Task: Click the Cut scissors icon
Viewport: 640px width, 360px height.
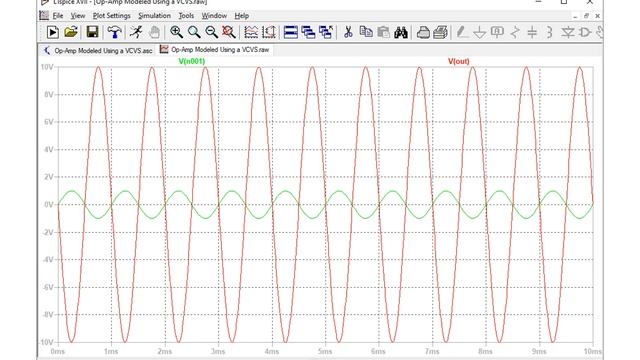Action: pos(348,32)
